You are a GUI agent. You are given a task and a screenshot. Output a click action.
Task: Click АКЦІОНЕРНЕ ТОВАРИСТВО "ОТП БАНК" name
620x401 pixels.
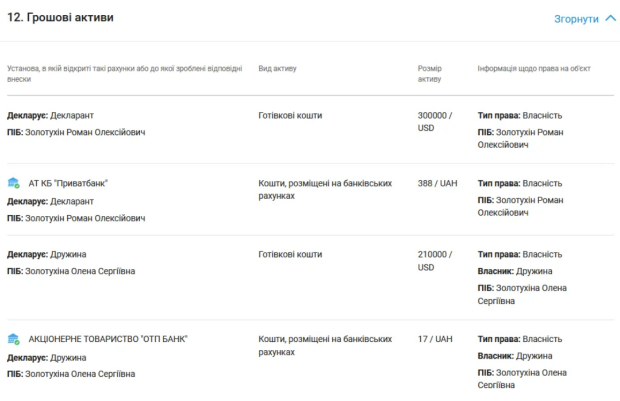click(x=108, y=339)
